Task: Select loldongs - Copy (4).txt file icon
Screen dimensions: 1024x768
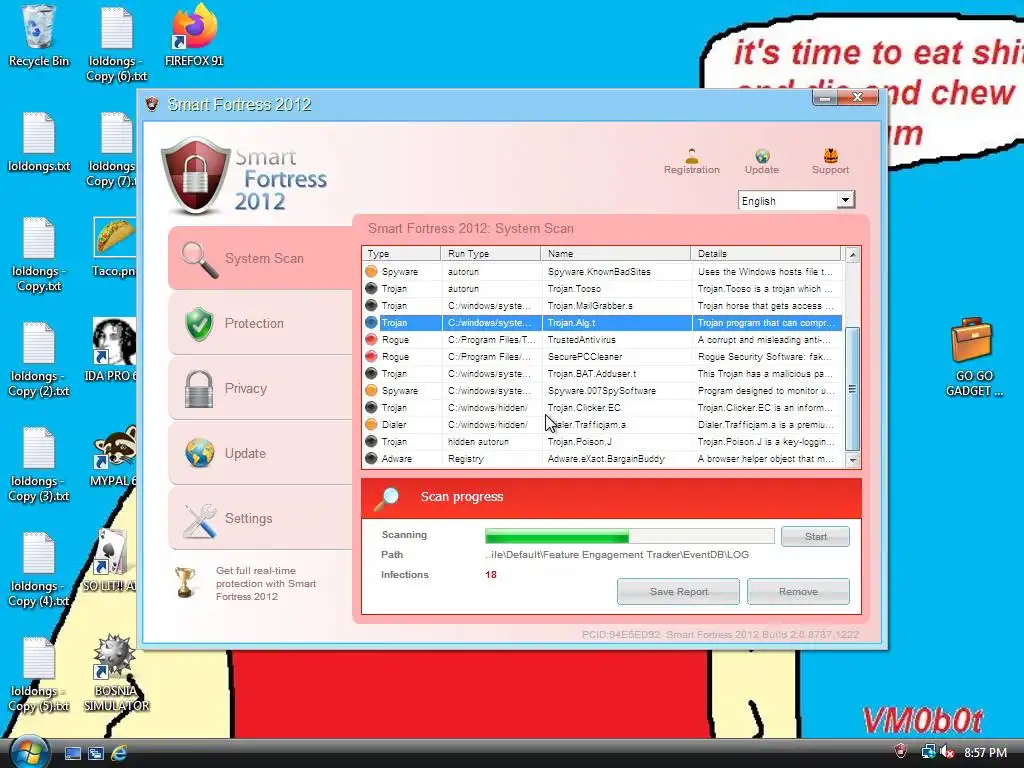Action: pyautogui.click(x=39, y=569)
